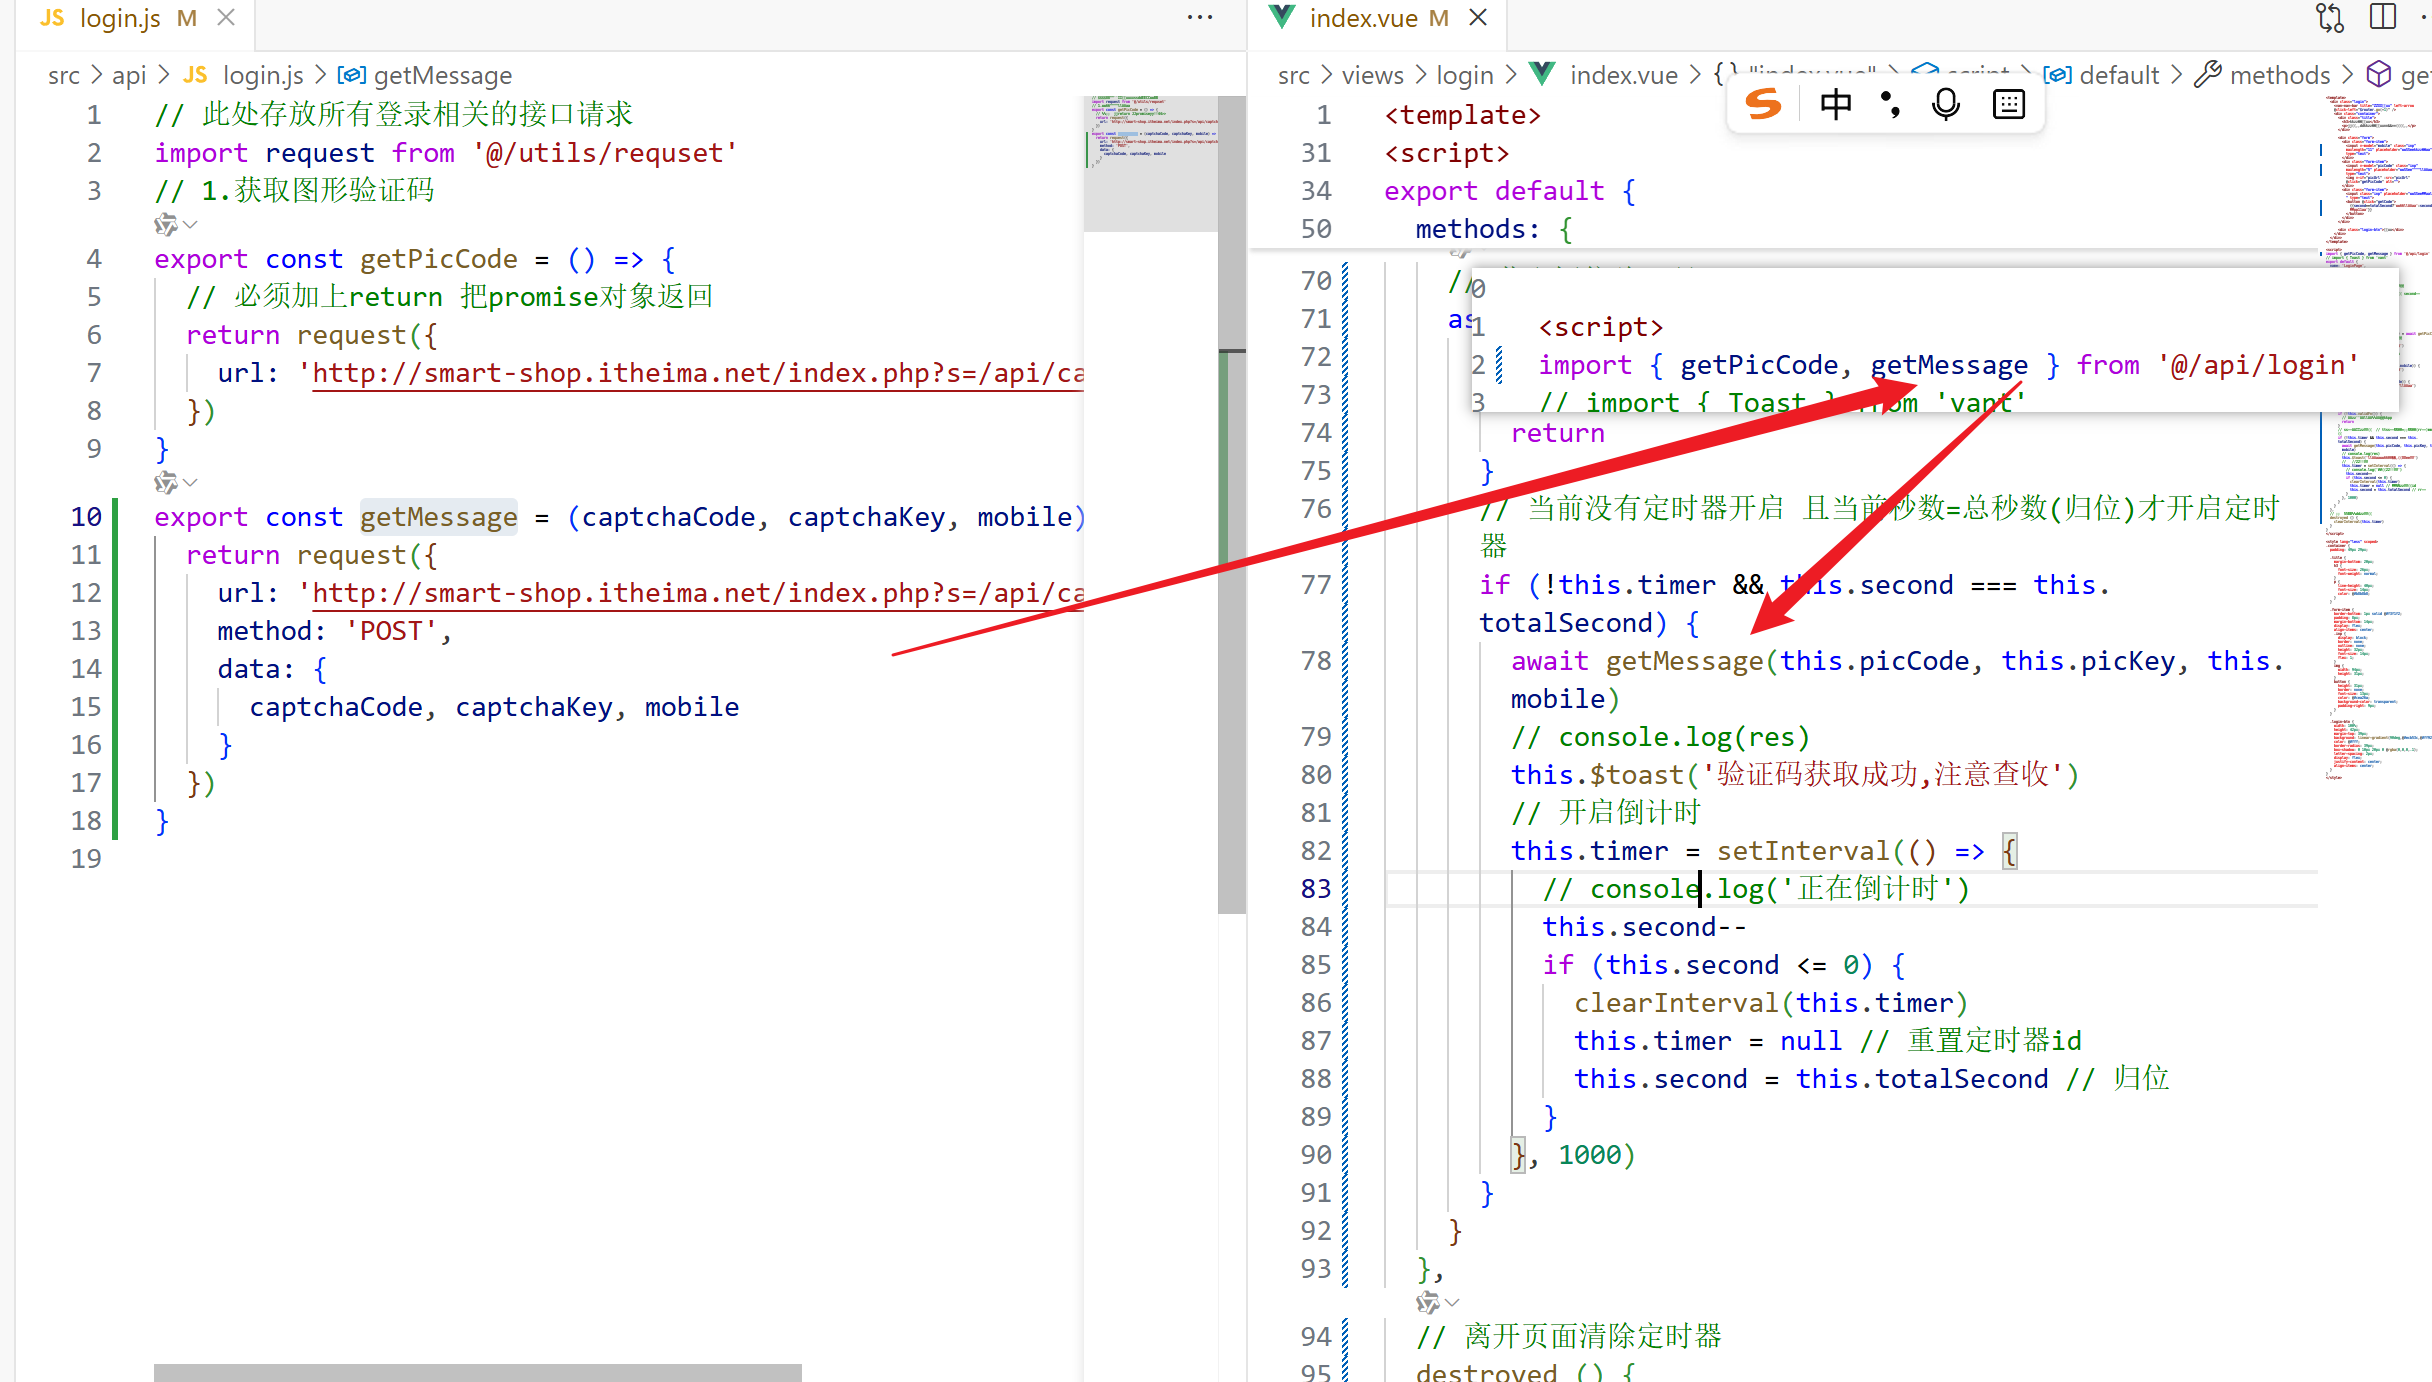
Task: Switch to the index.vue tab
Action: pyautogui.click(x=1363, y=18)
